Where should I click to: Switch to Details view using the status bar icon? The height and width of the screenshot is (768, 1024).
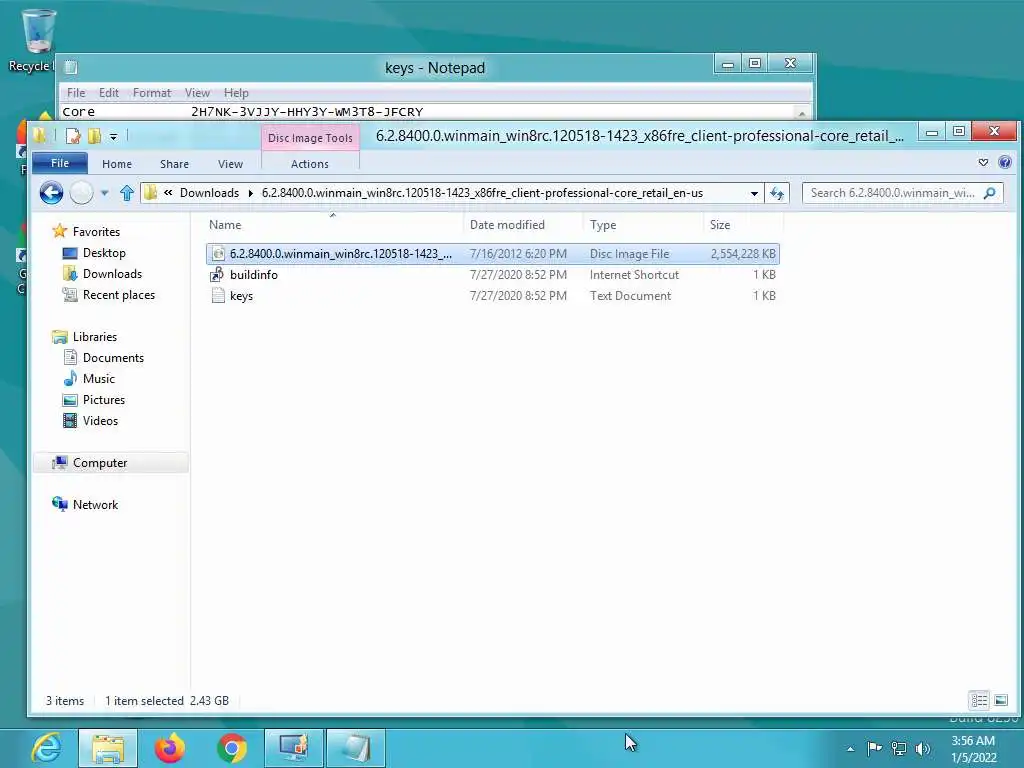pos(979,701)
